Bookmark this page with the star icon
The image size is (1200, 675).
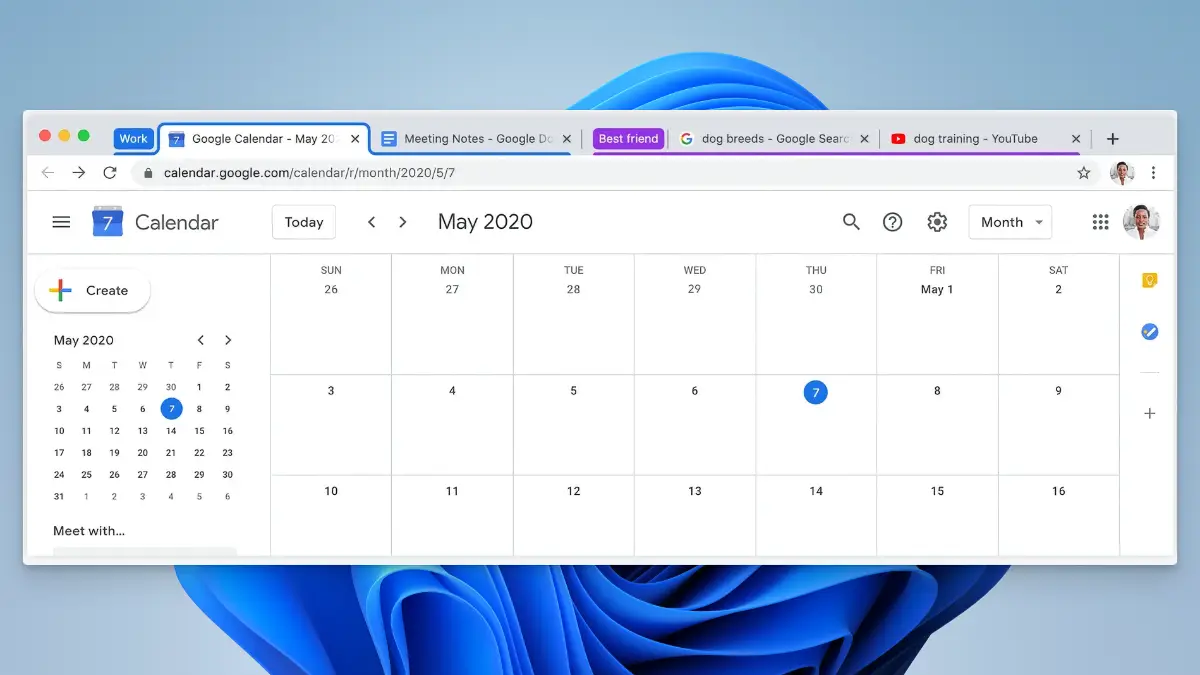pos(1083,173)
